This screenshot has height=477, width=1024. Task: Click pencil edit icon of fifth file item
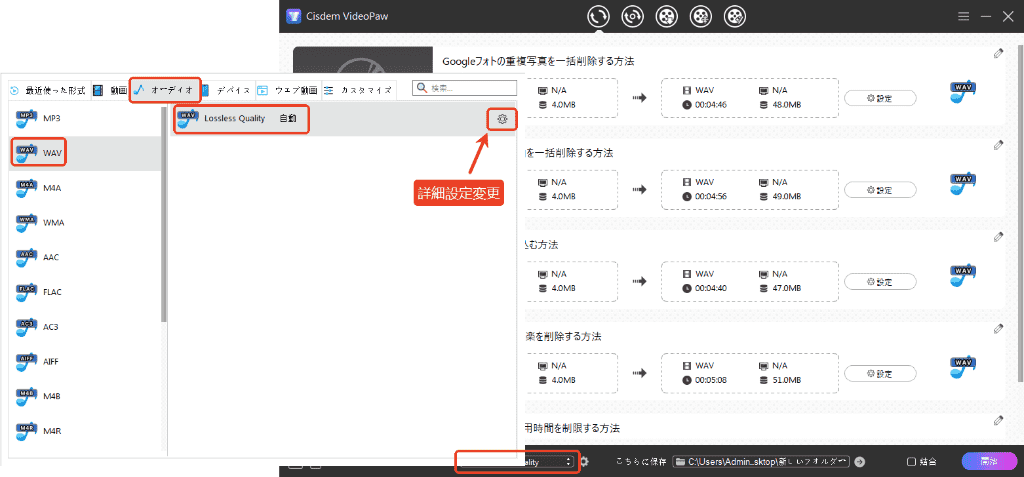[998, 419]
